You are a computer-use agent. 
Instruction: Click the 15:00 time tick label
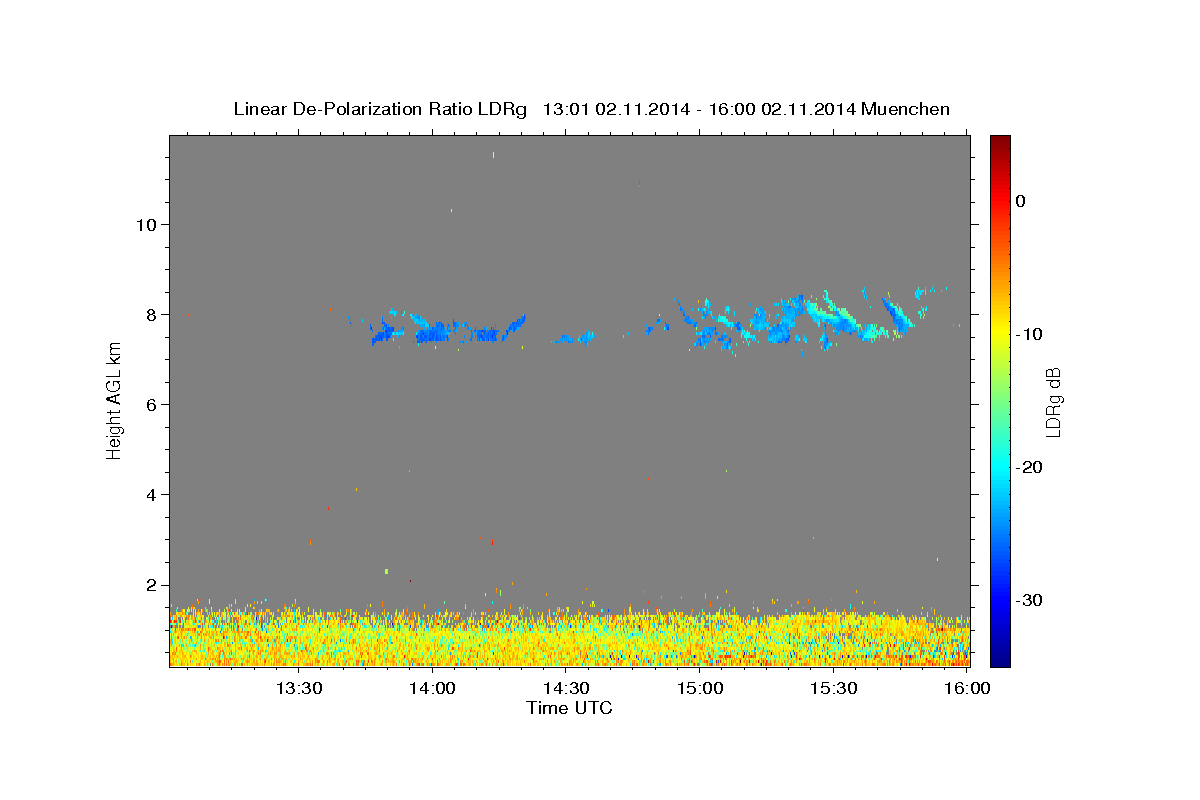[700, 688]
